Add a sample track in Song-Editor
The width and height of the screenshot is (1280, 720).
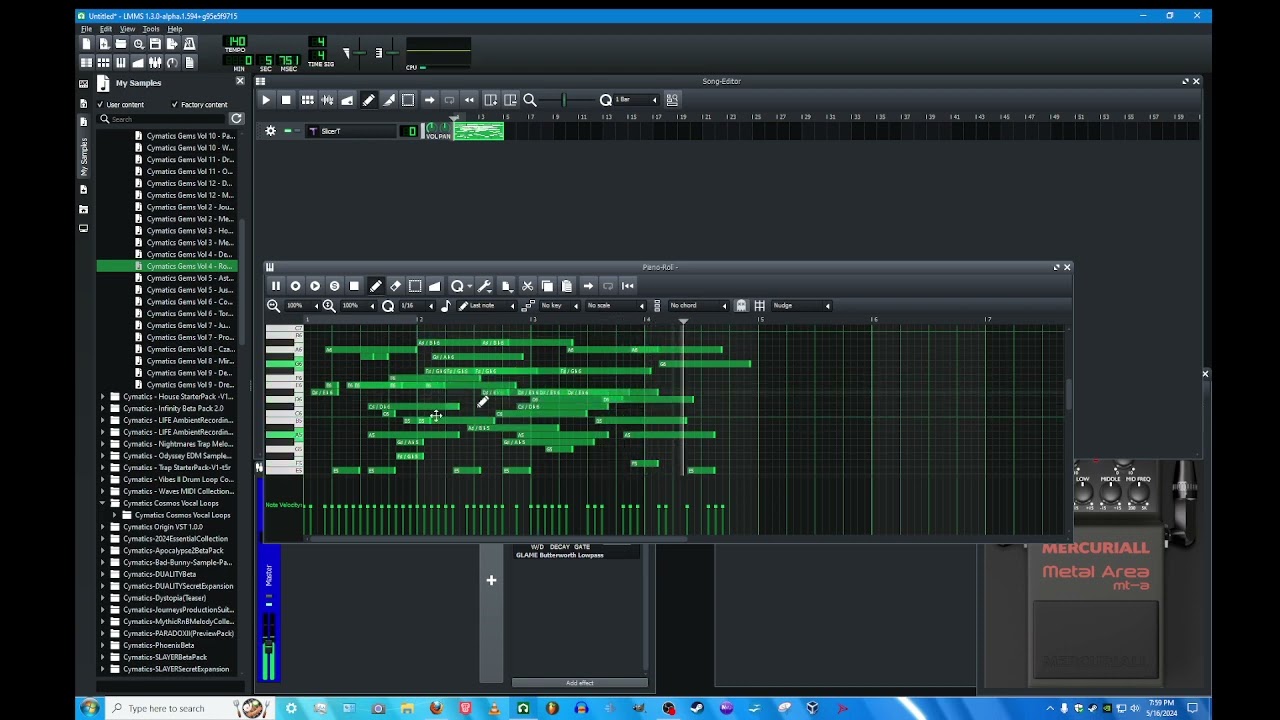tap(327, 100)
